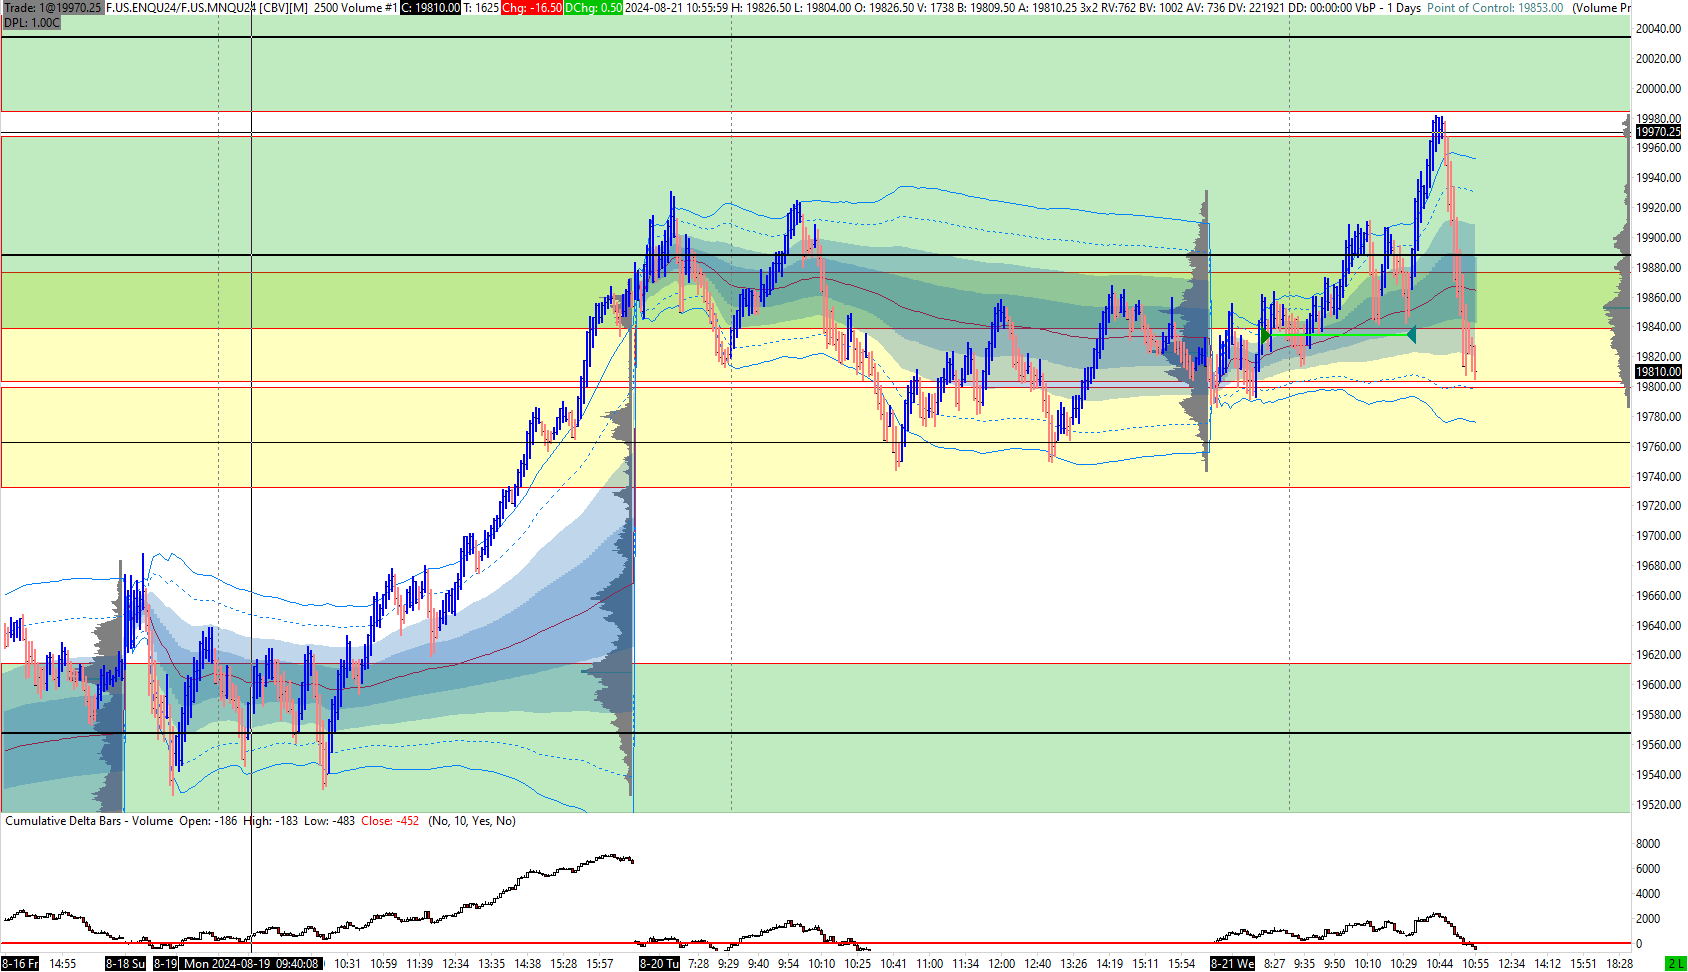Click the "Cumulative Delta Bars - Volume" study label
This screenshot has height=972, width=1688.
[89, 821]
